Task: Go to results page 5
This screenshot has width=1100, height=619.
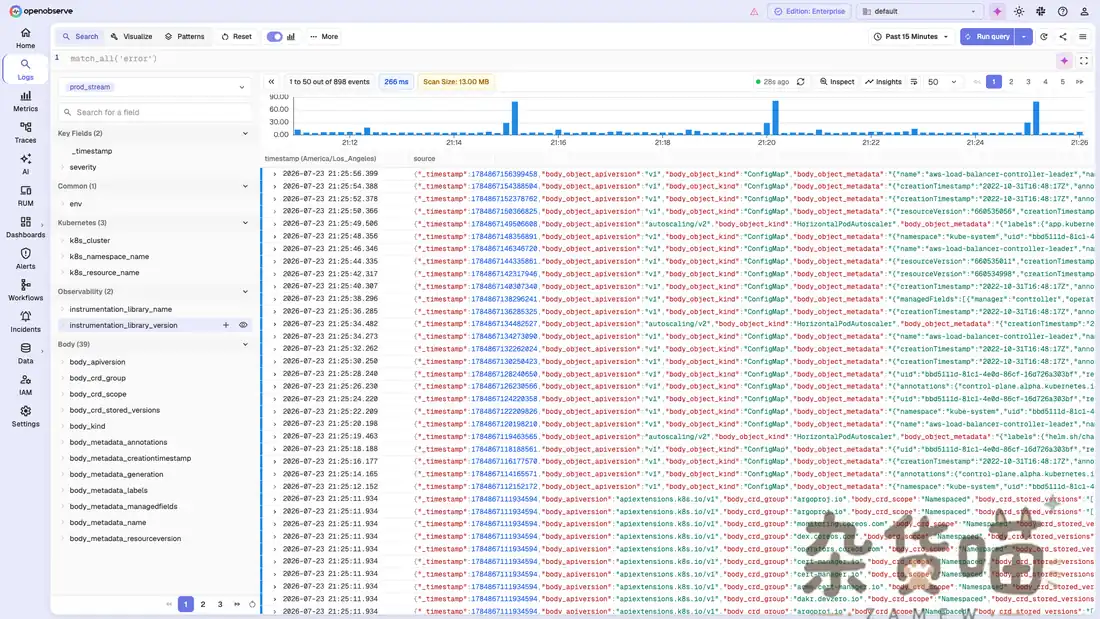Action: click(x=1062, y=82)
